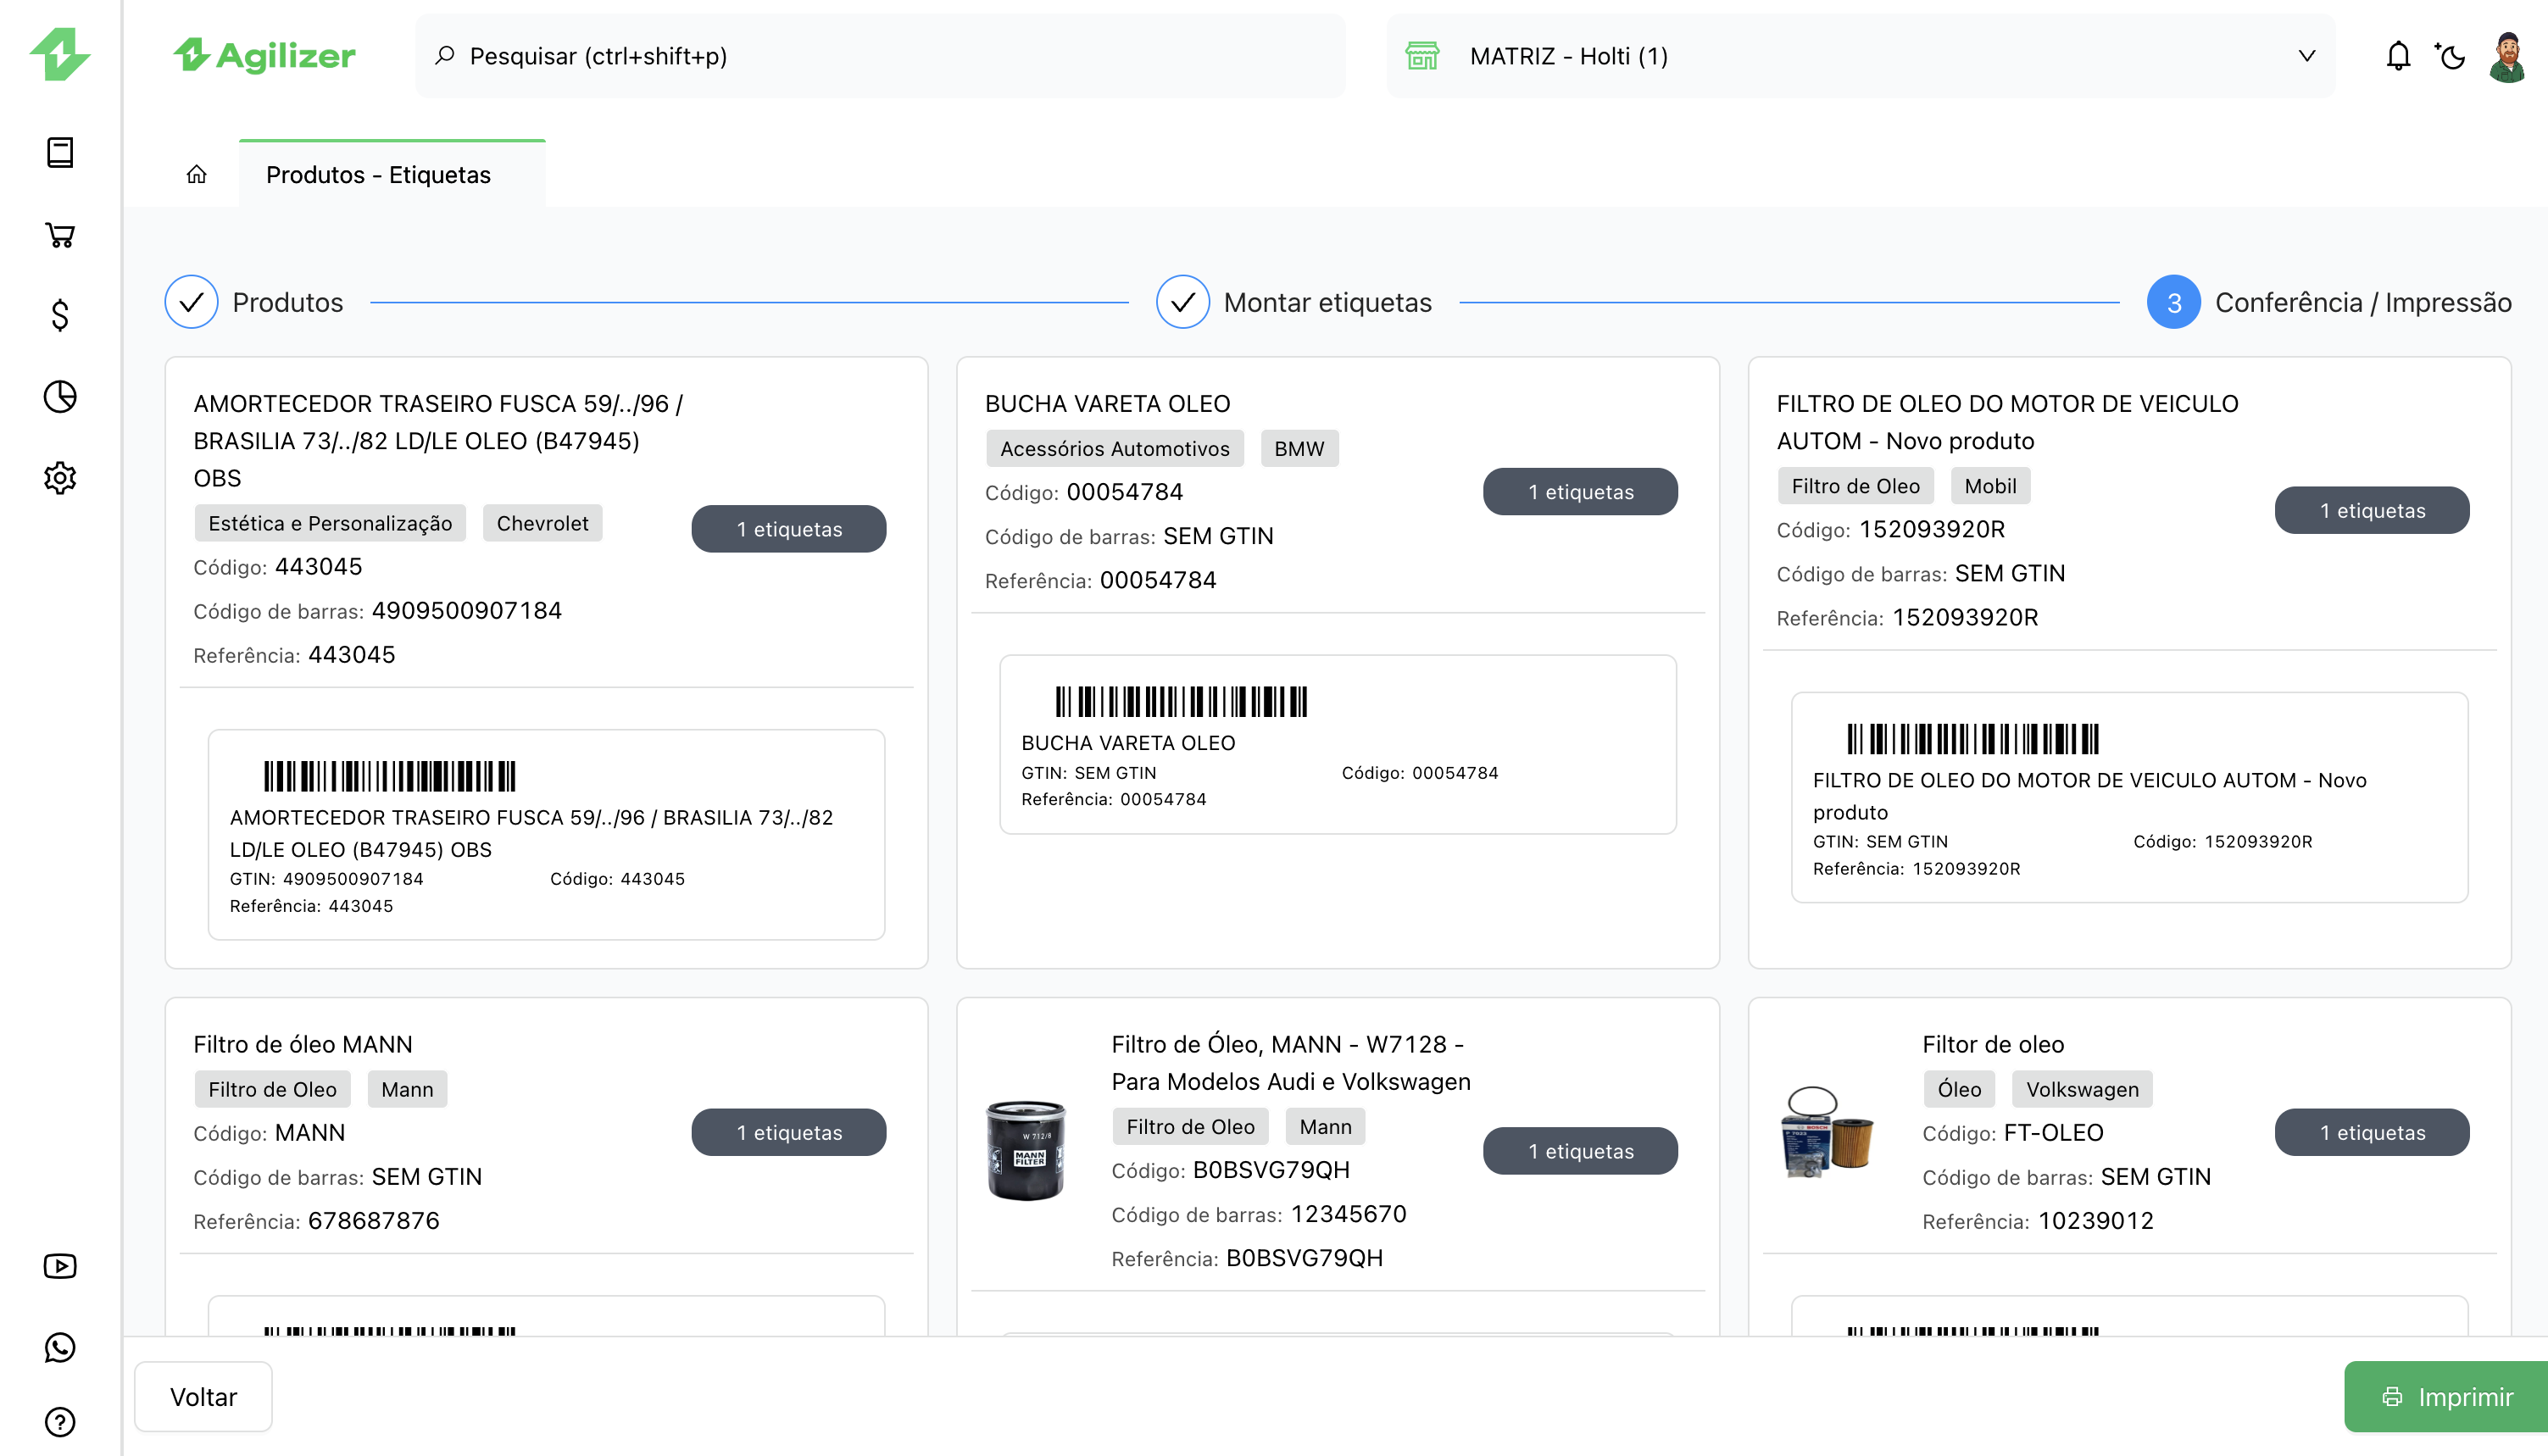
Task: Open notifications bell icon
Action: pyautogui.click(x=2398, y=55)
